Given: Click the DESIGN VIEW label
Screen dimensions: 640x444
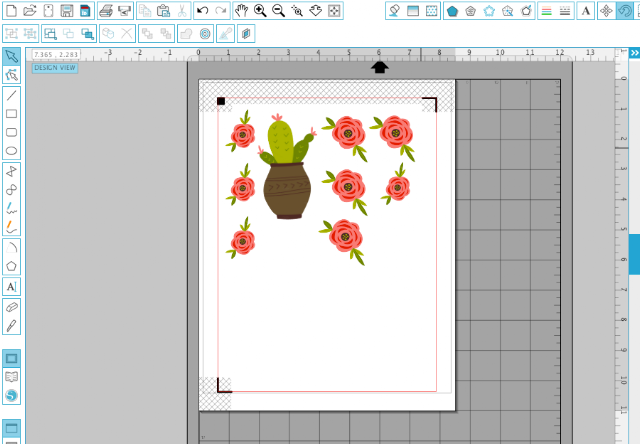Looking at the screenshot, I should coord(55,68).
